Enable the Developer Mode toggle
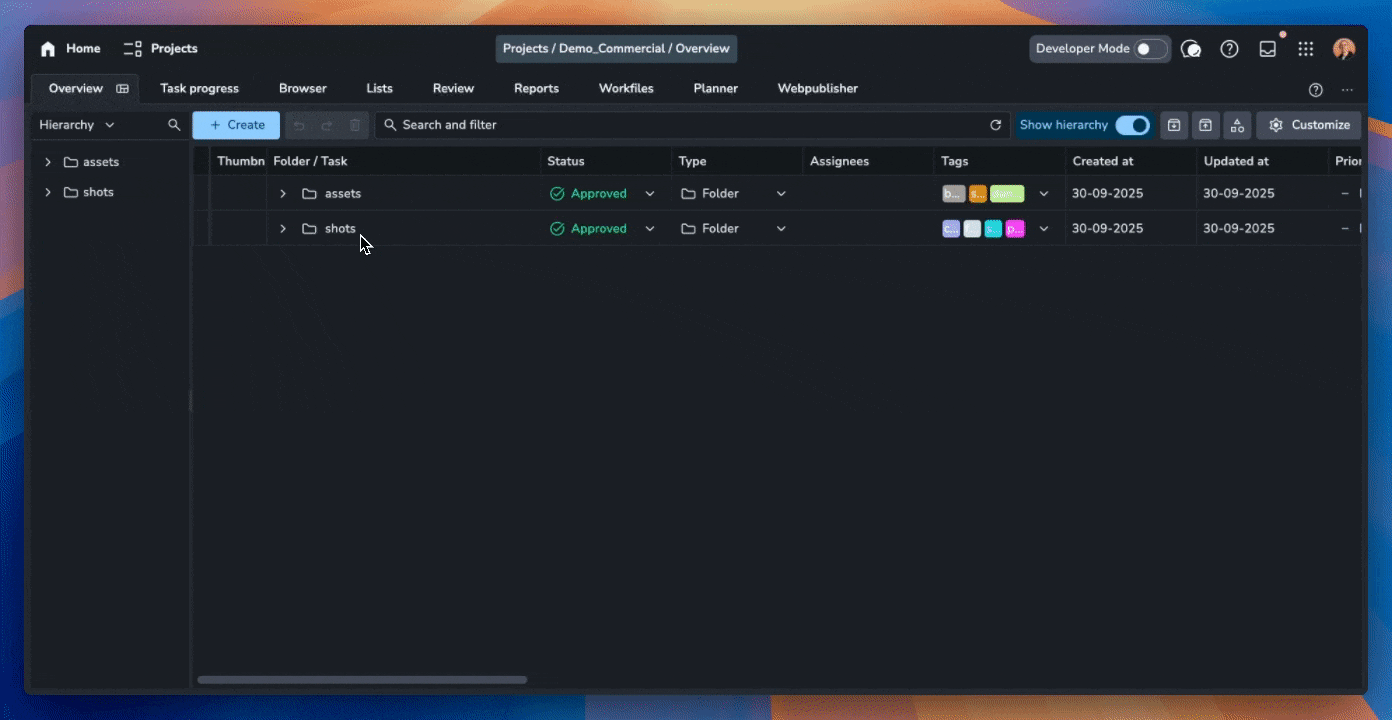The width and height of the screenshot is (1392, 720). click(1150, 49)
